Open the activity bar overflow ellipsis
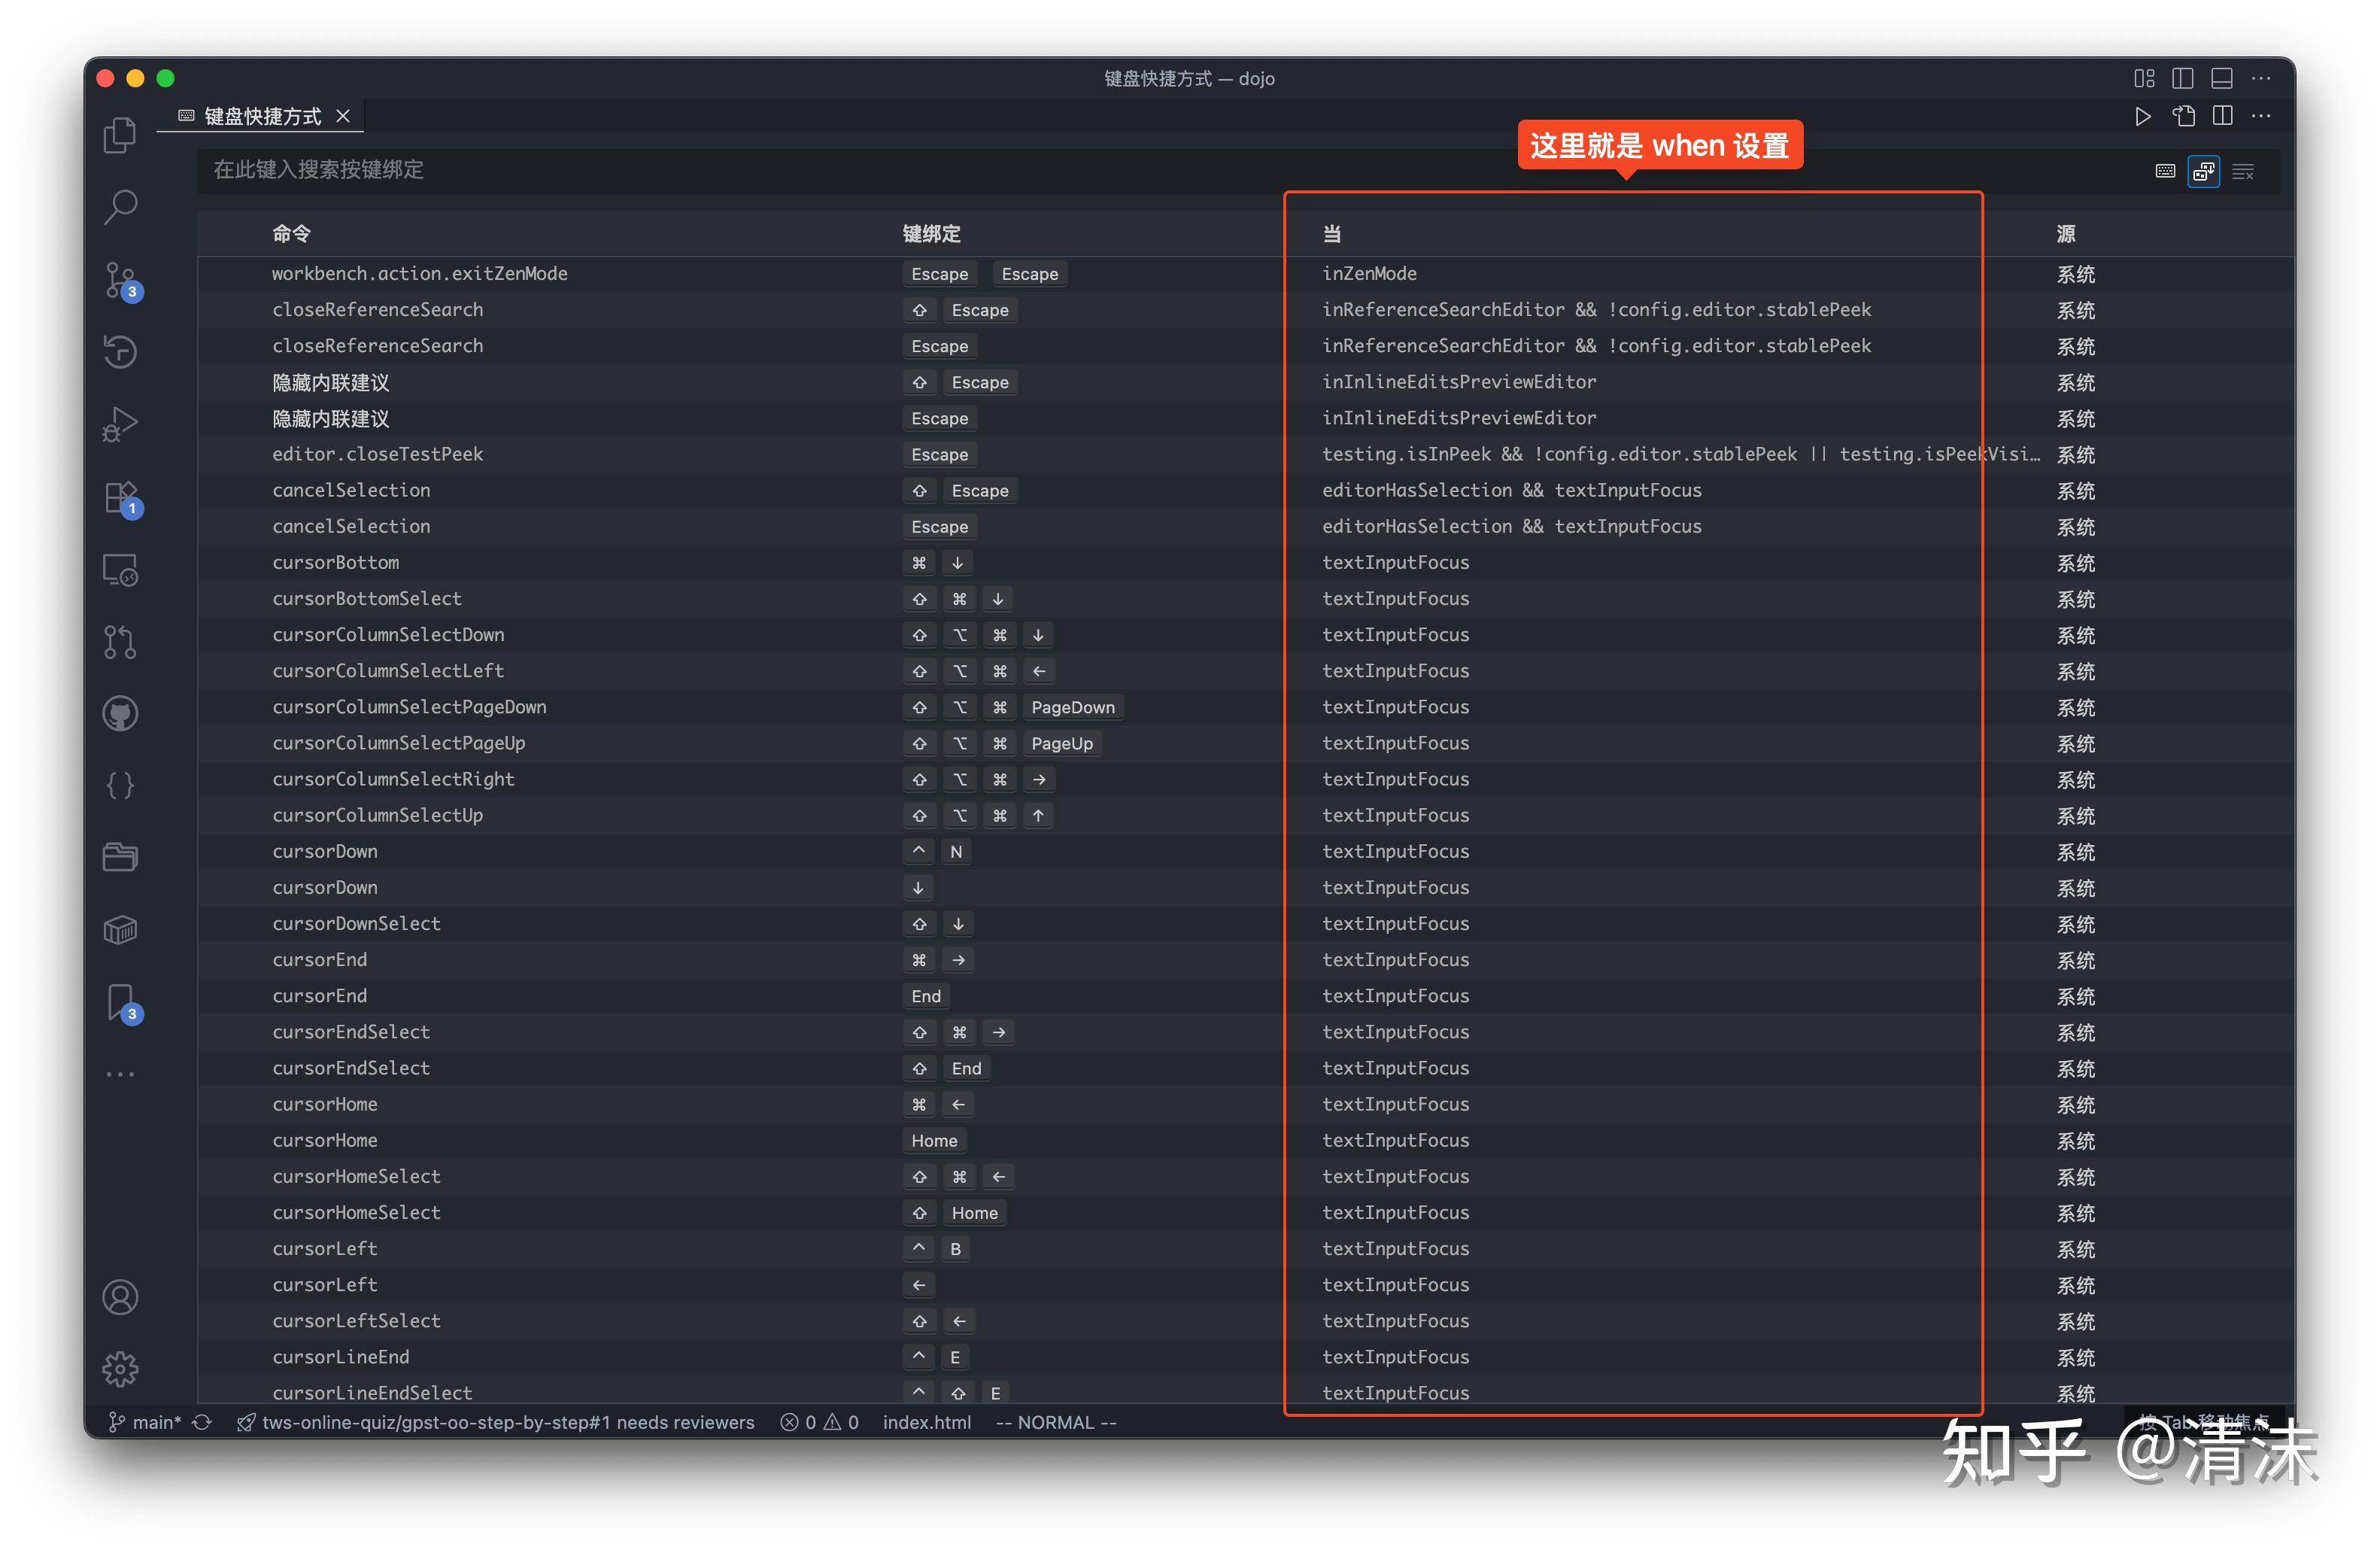Image resolution: width=2380 pixels, height=1550 pixels. click(120, 1074)
